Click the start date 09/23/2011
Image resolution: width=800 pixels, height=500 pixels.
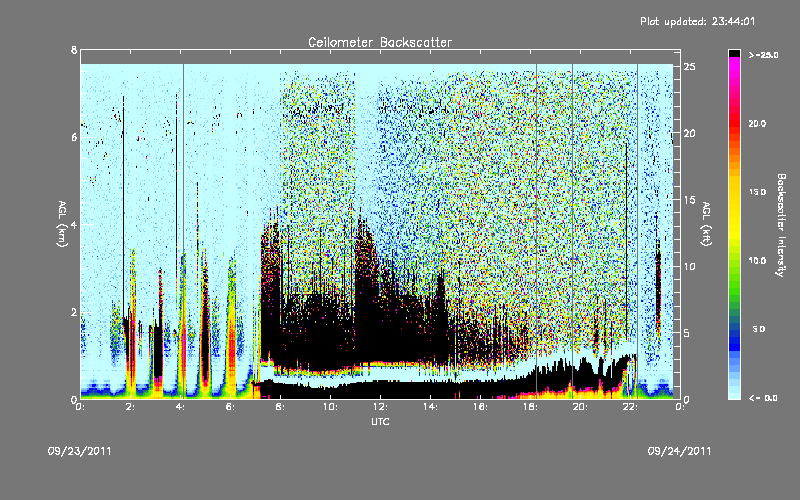(80, 451)
